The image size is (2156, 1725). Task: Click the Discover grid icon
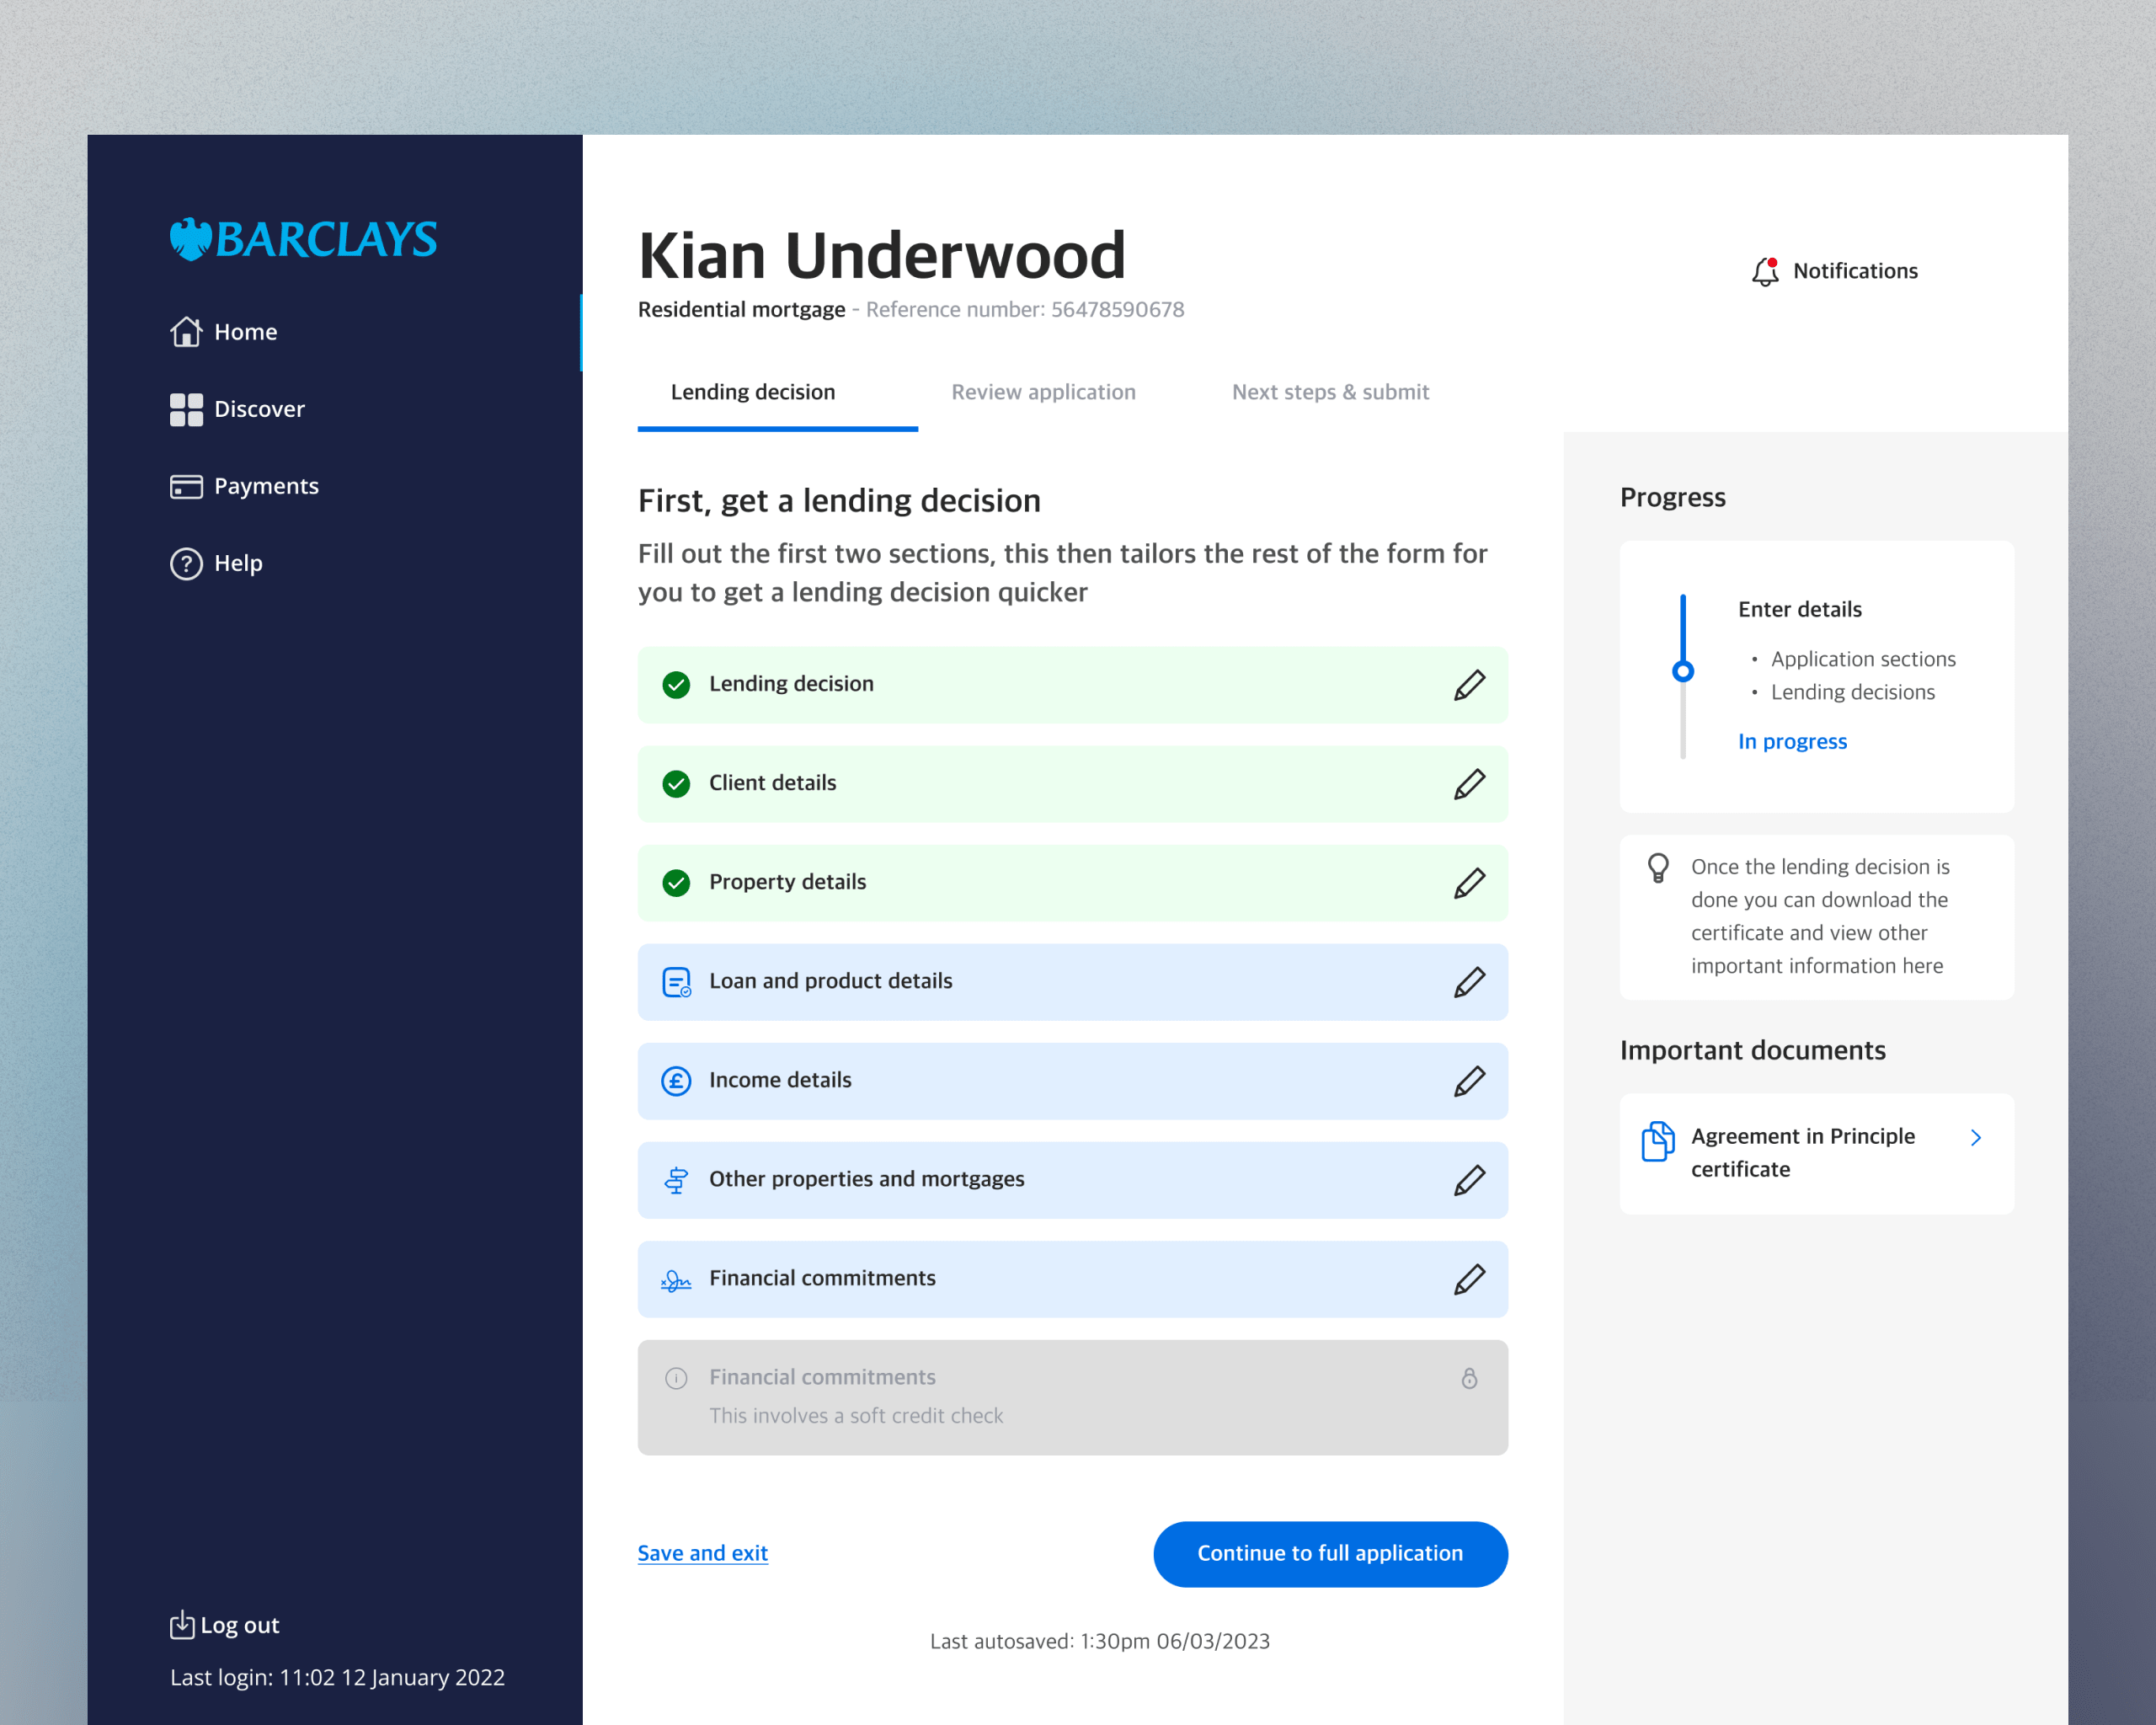click(186, 409)
